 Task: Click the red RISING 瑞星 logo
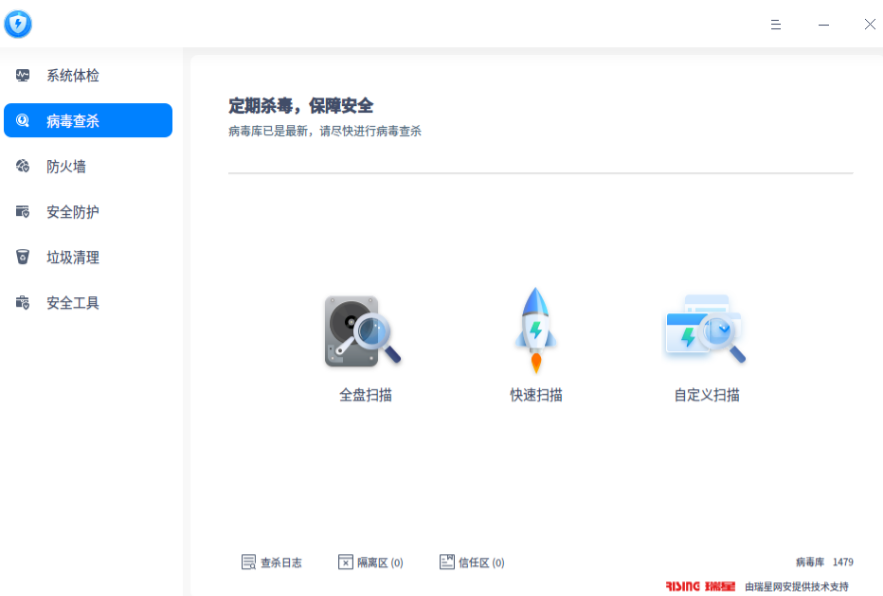700,586
